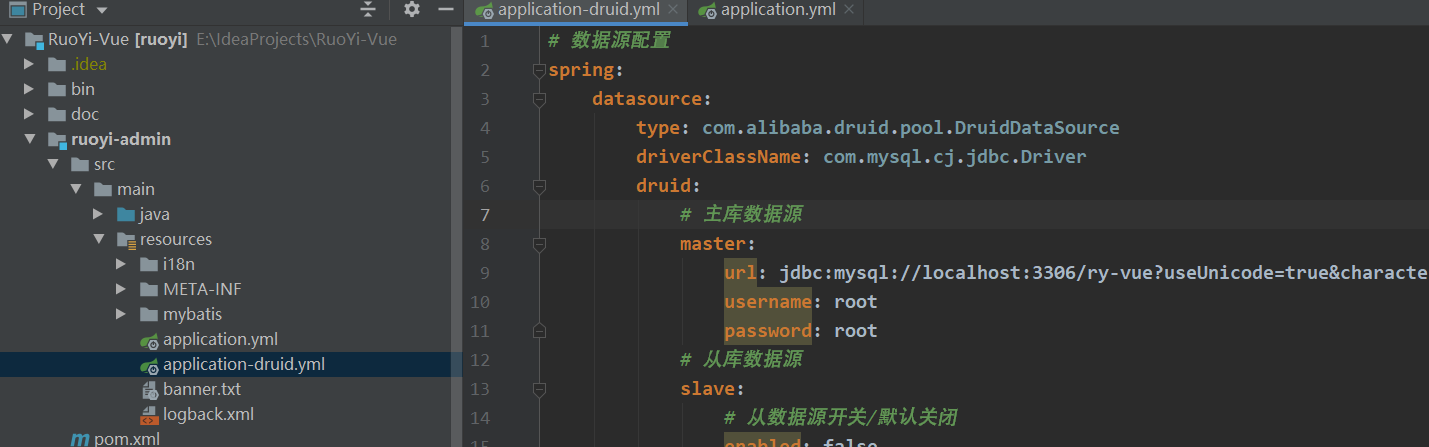Click the ruoyi-admin module folder icon
Screen dimensions: 1429x447
[57, 140]
